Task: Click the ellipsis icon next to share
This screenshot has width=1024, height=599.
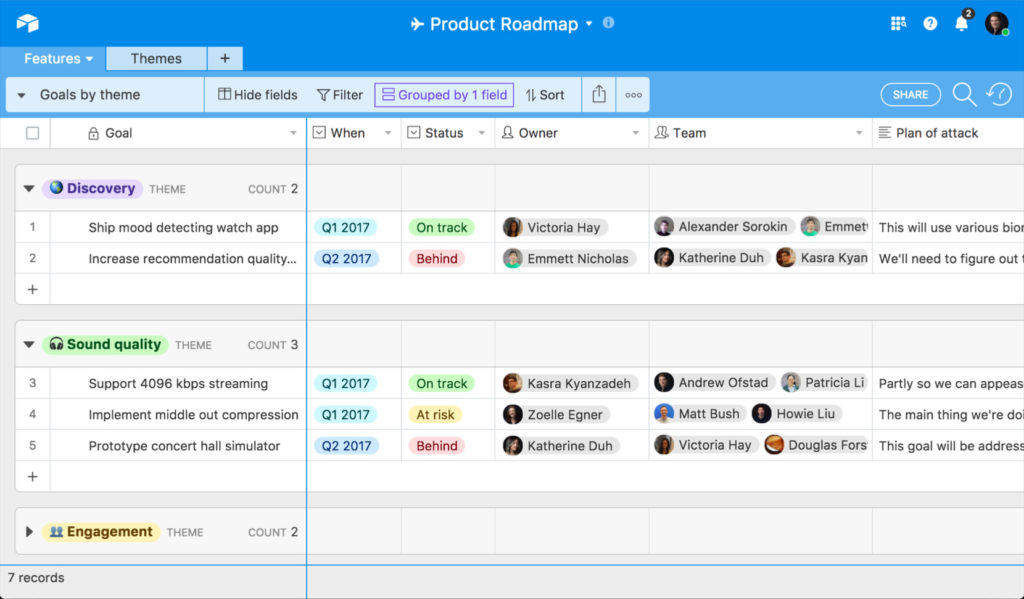Action: click(x=633, y=94)
